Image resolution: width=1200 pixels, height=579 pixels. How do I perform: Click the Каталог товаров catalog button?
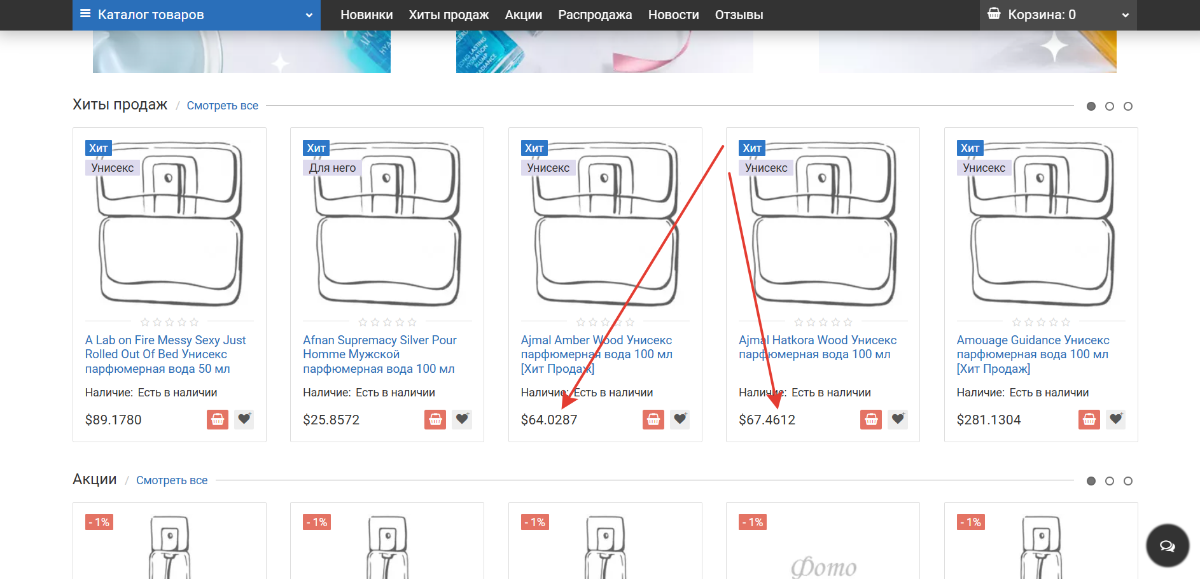click(x=197, y=15)
